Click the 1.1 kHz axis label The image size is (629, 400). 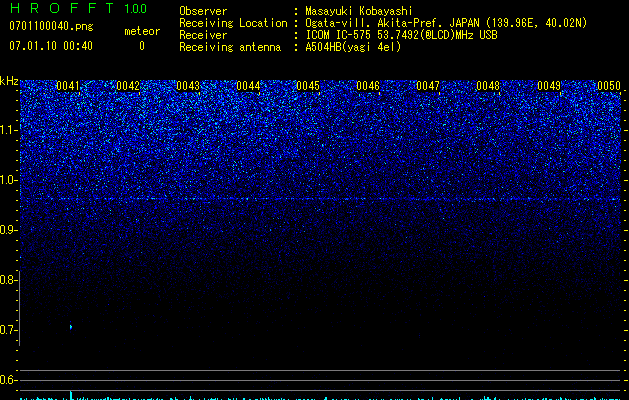click(x=8, y=130)
